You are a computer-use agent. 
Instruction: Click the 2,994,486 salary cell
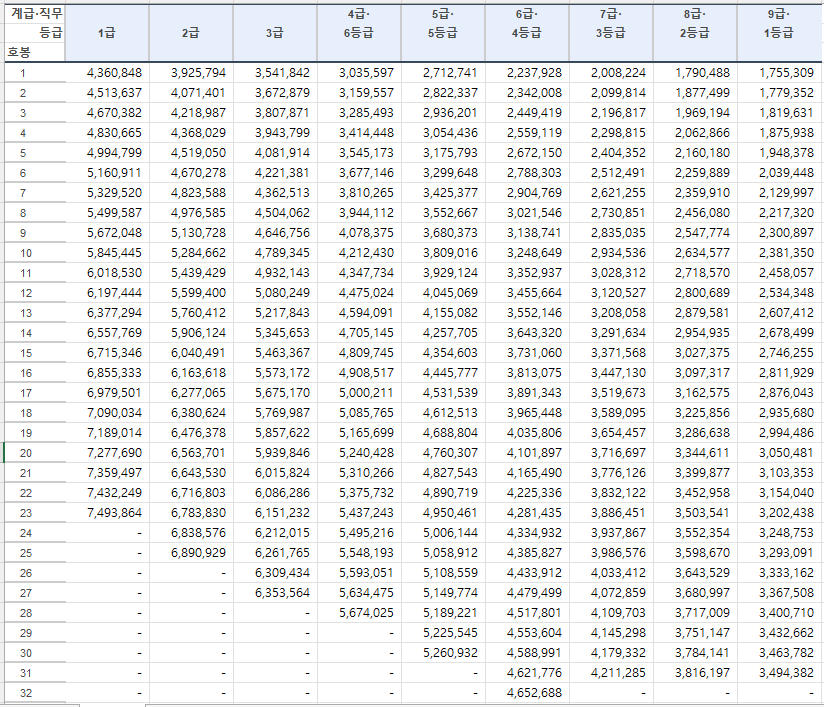pos(780,433)
